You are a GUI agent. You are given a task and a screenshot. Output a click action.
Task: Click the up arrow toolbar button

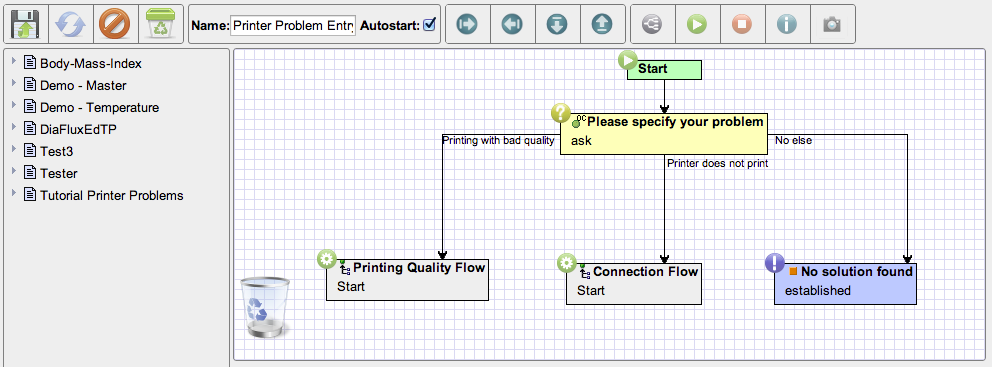pyautogui.click(x=602, y=25)
